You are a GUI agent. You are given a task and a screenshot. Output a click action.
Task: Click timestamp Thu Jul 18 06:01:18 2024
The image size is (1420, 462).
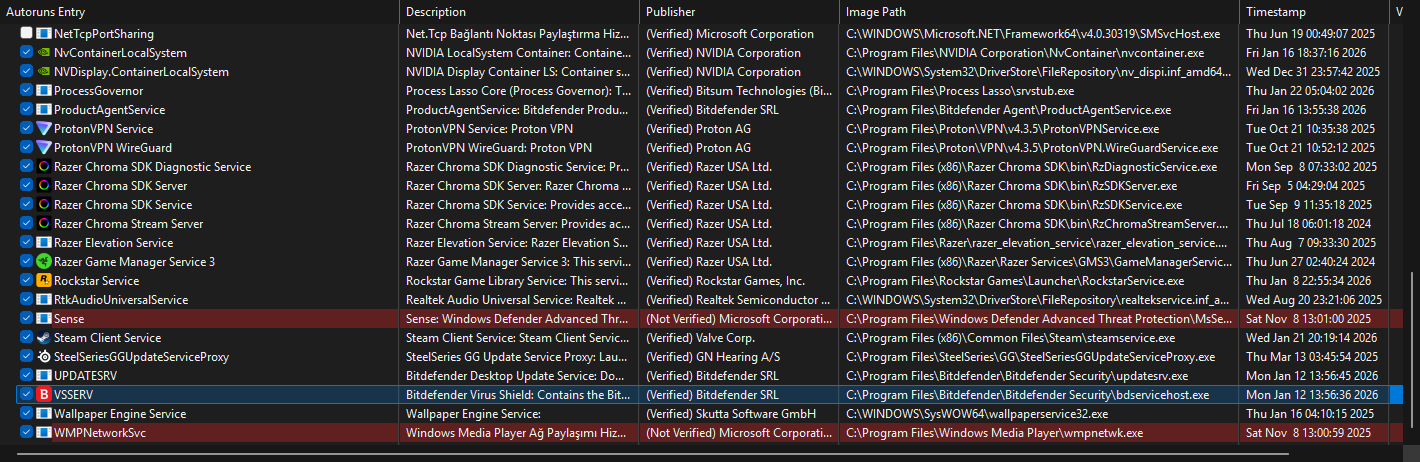click(1311, 224)
